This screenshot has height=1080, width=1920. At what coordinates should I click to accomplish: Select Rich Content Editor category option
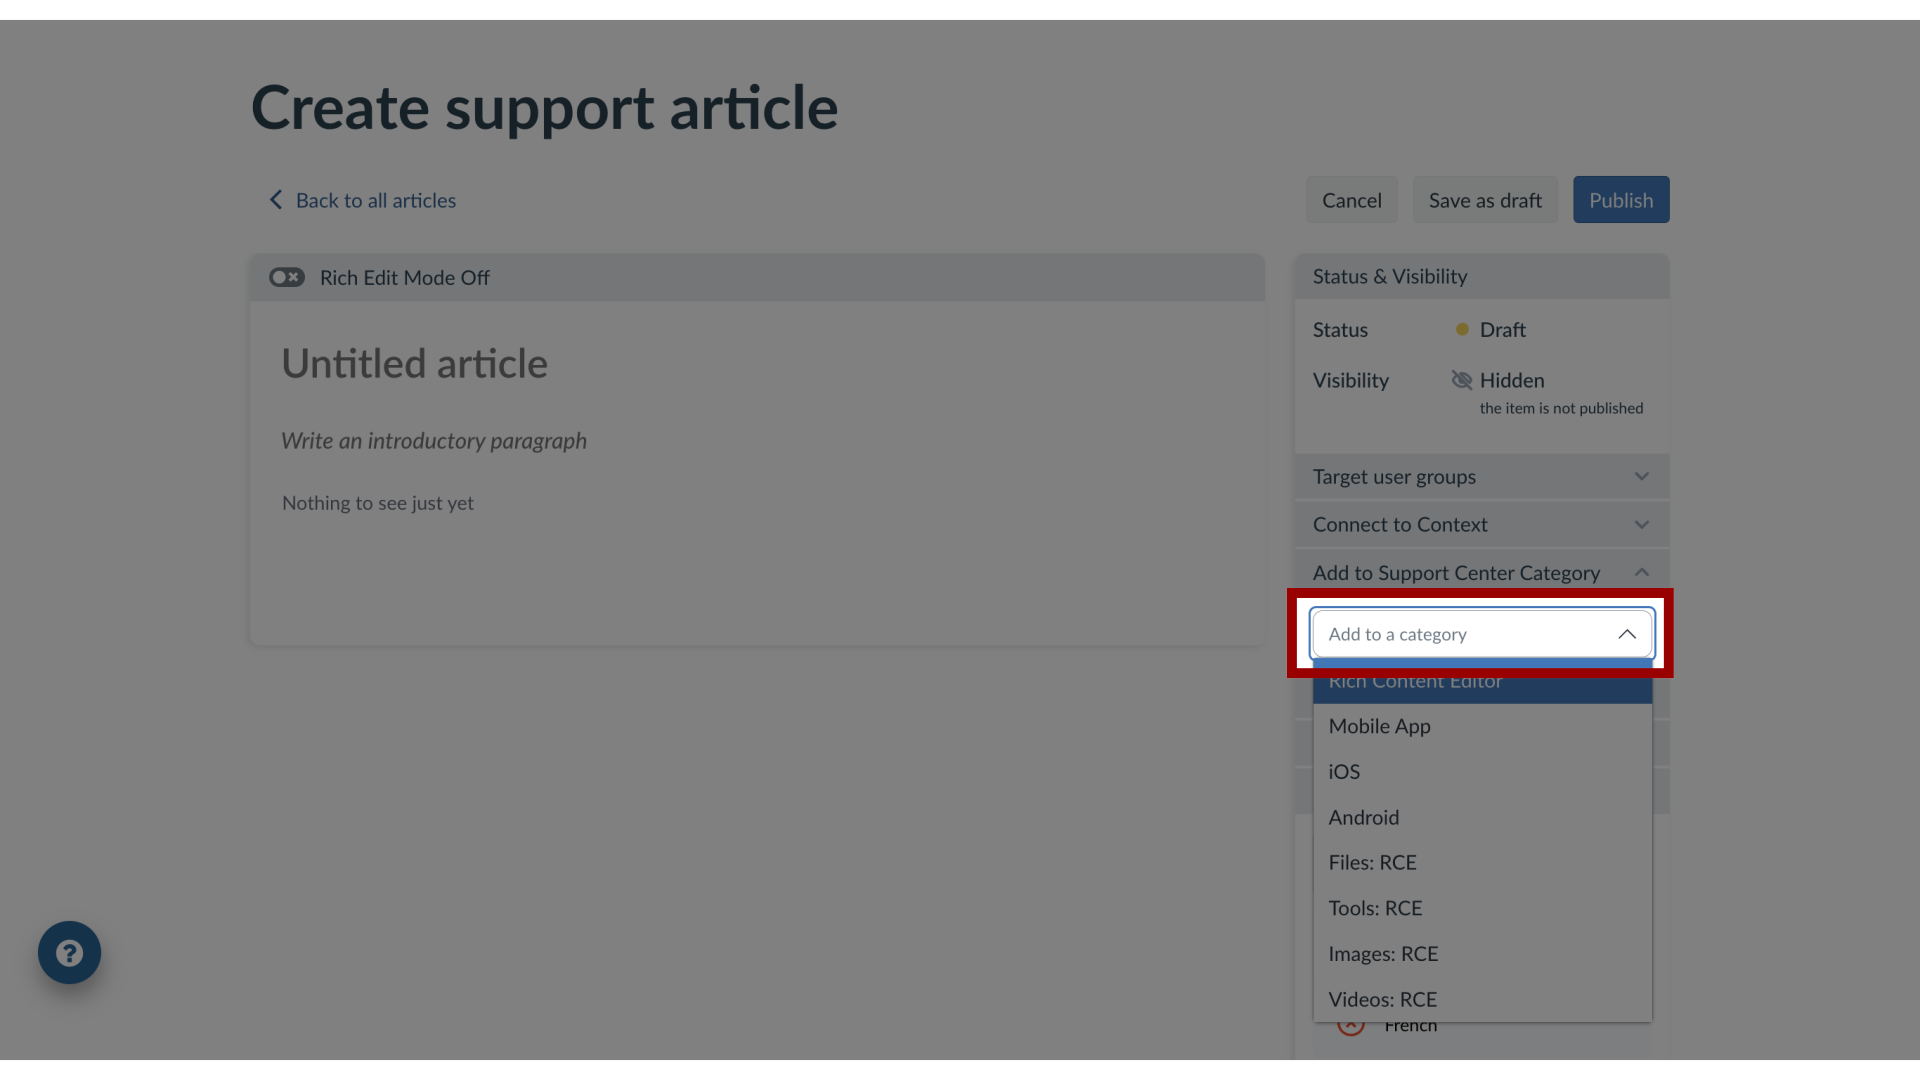(x=1482, y=679)
